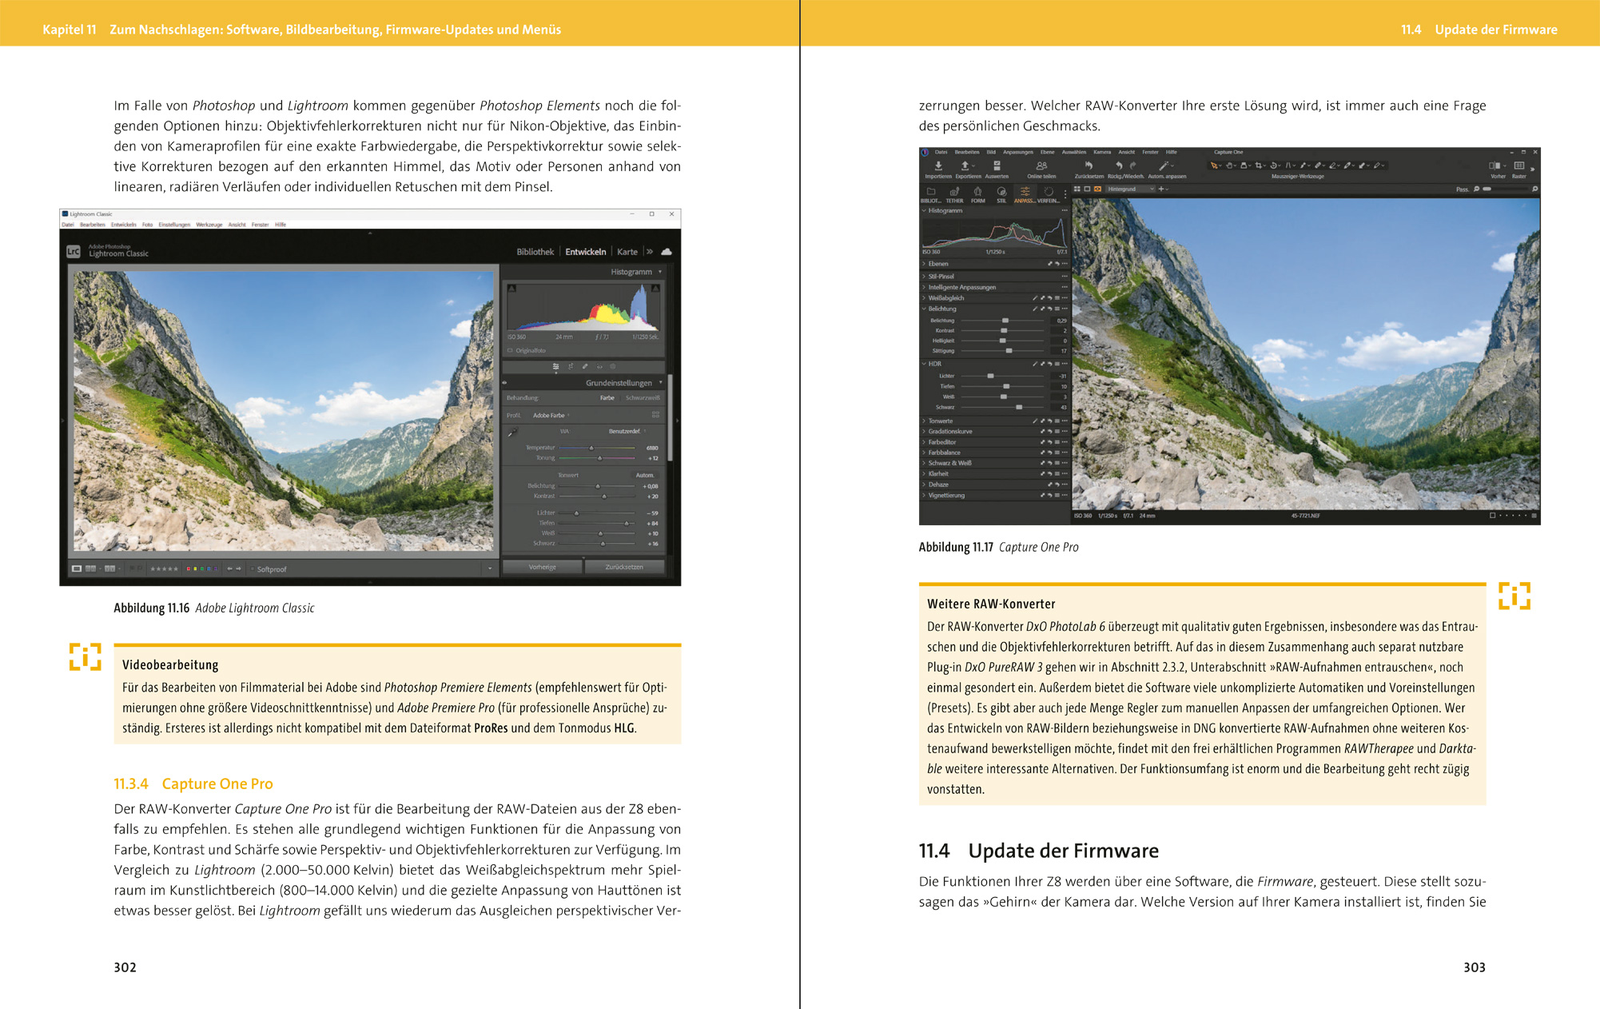The height and width of the screenshot is (1009, 1600).
Task: Switch to the Karte module in Lightroom
Action: pyautogui.click(x=627, y=252)
